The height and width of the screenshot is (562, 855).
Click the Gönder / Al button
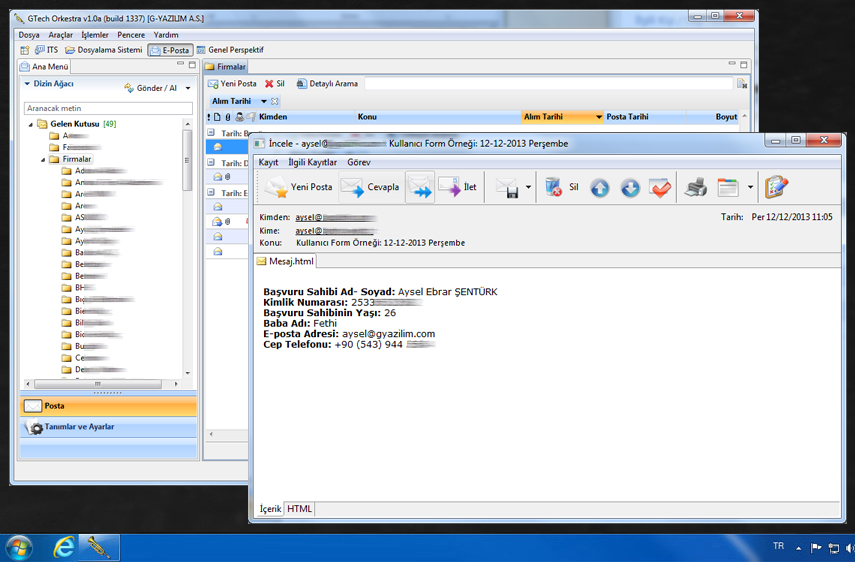(150, 88)
